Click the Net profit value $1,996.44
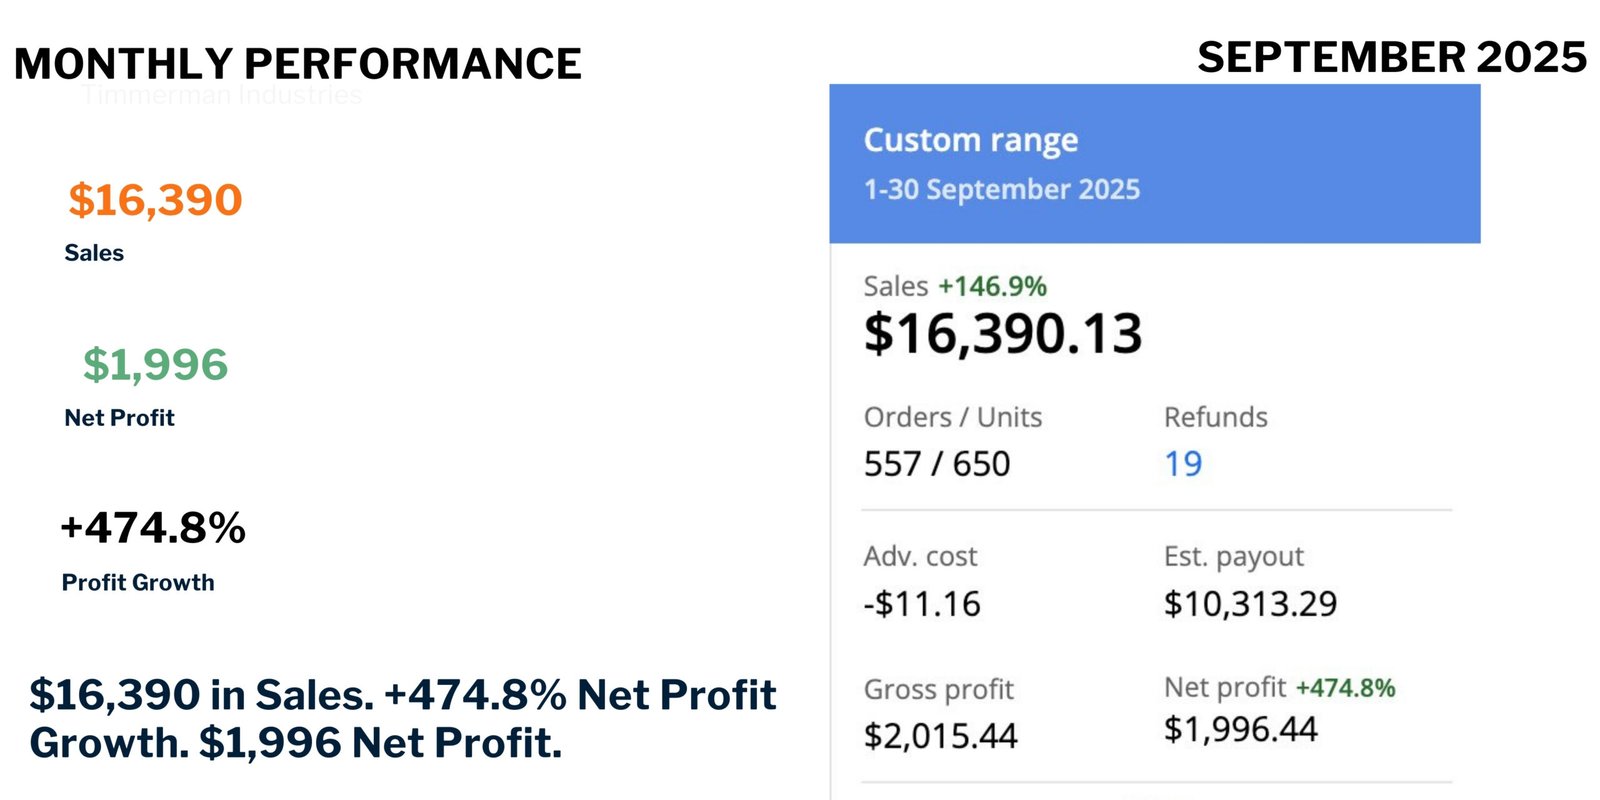 (x=1241, y=729)
